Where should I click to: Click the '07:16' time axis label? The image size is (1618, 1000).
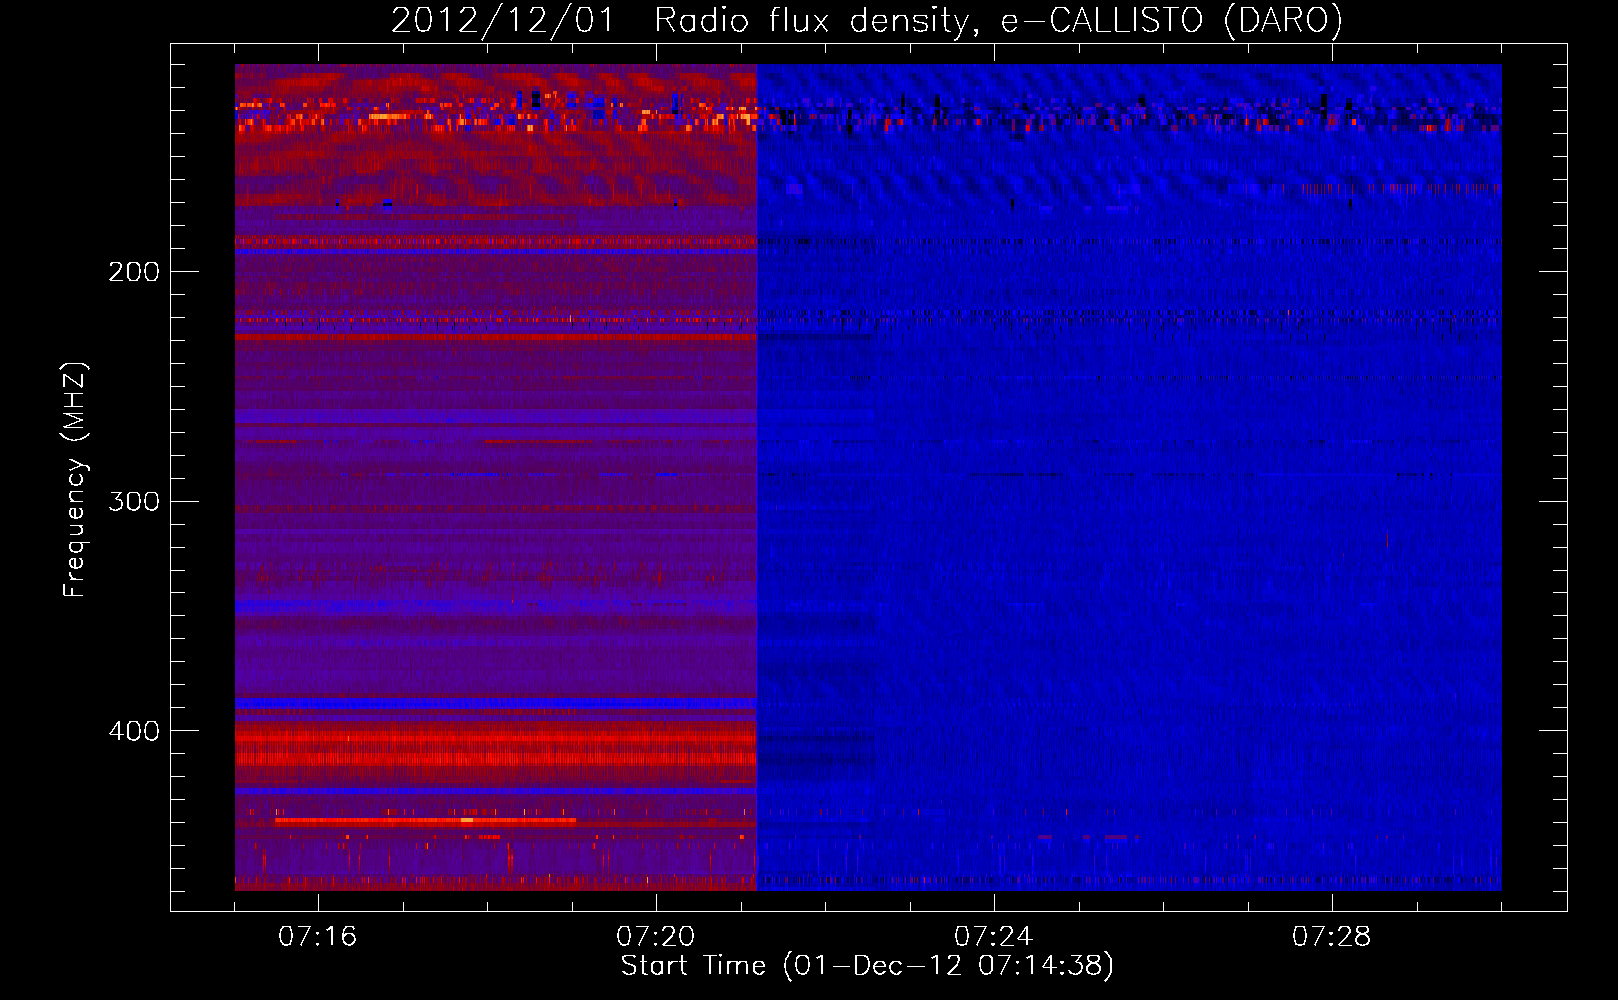pyautogui.click(x=318, y=937)
